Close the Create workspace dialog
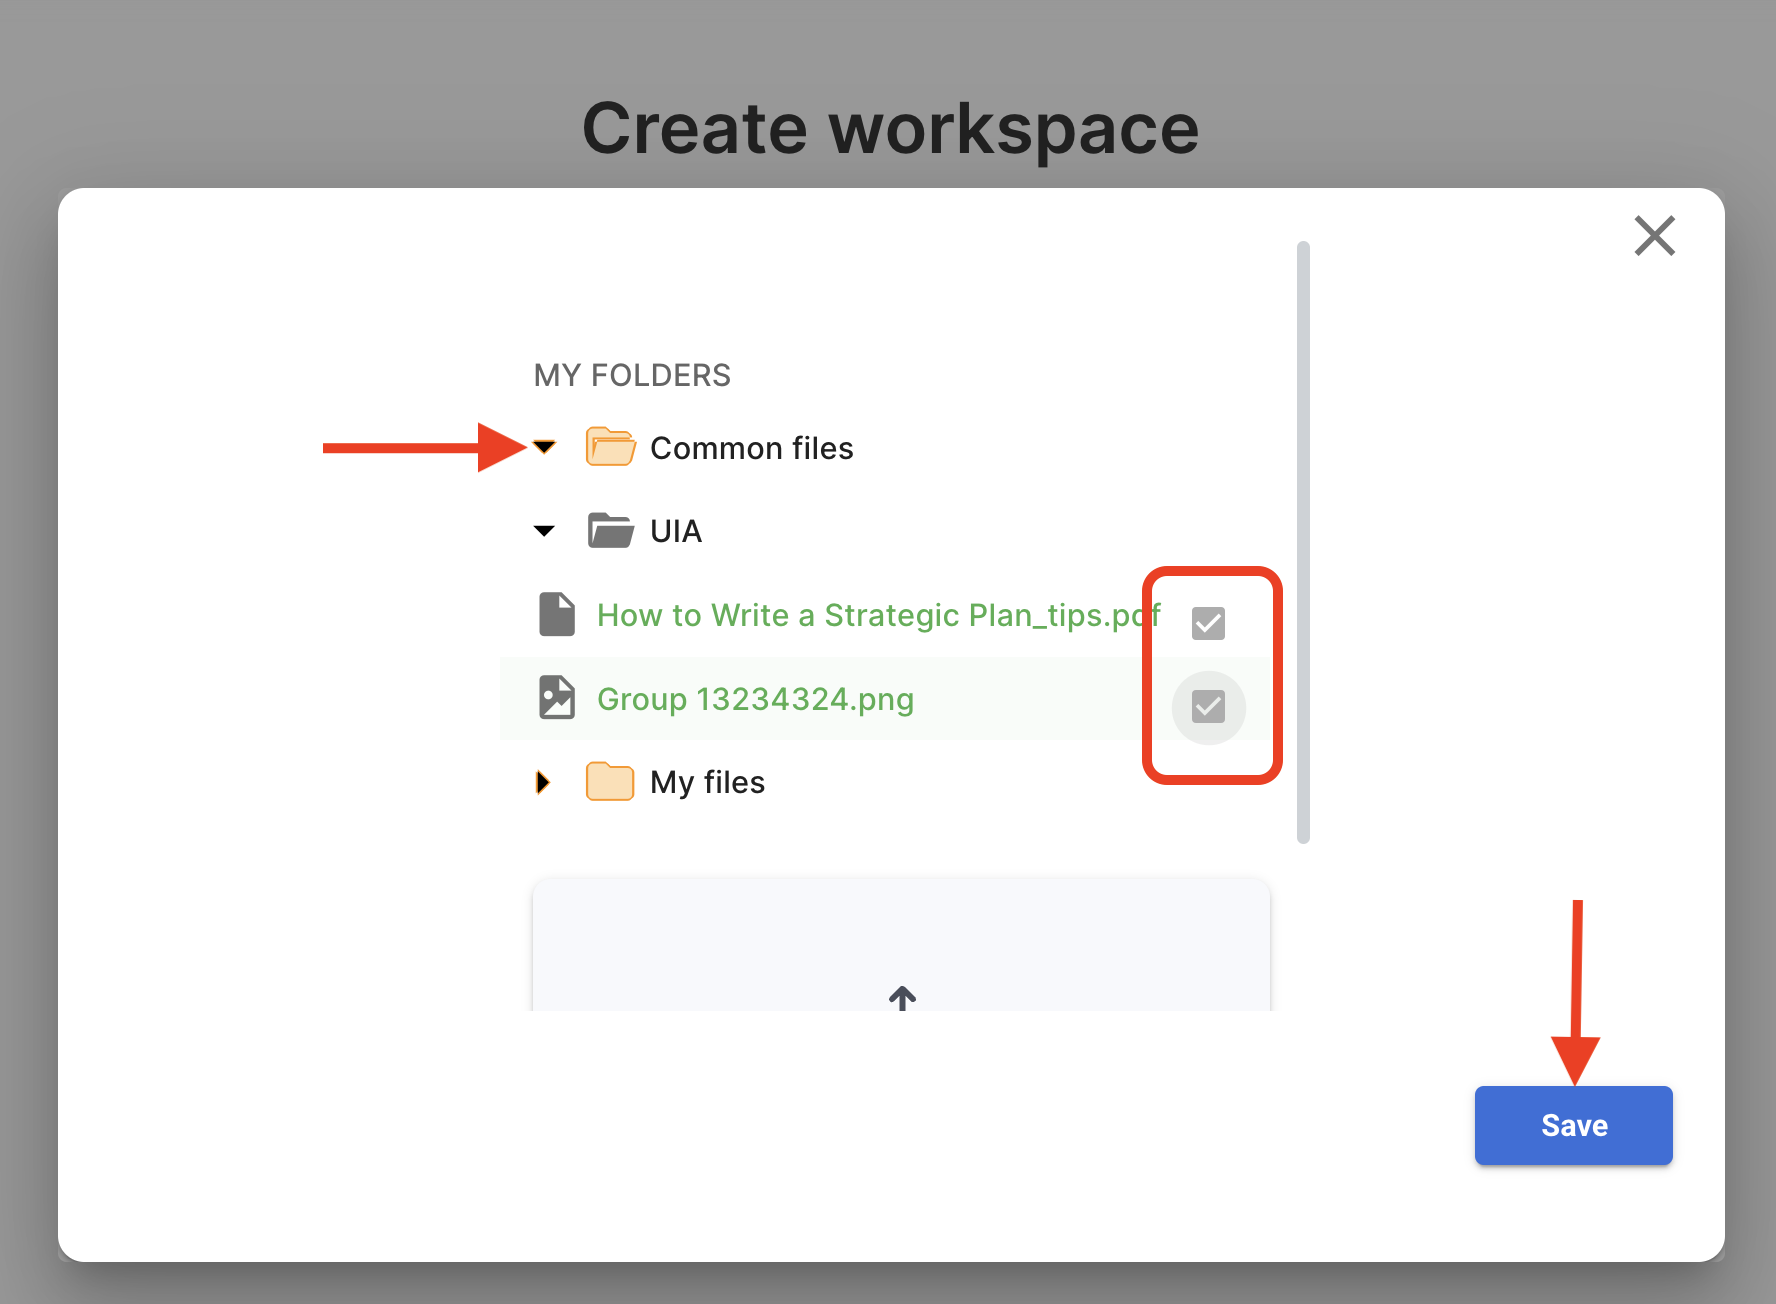 click(x=1654, y=236)
